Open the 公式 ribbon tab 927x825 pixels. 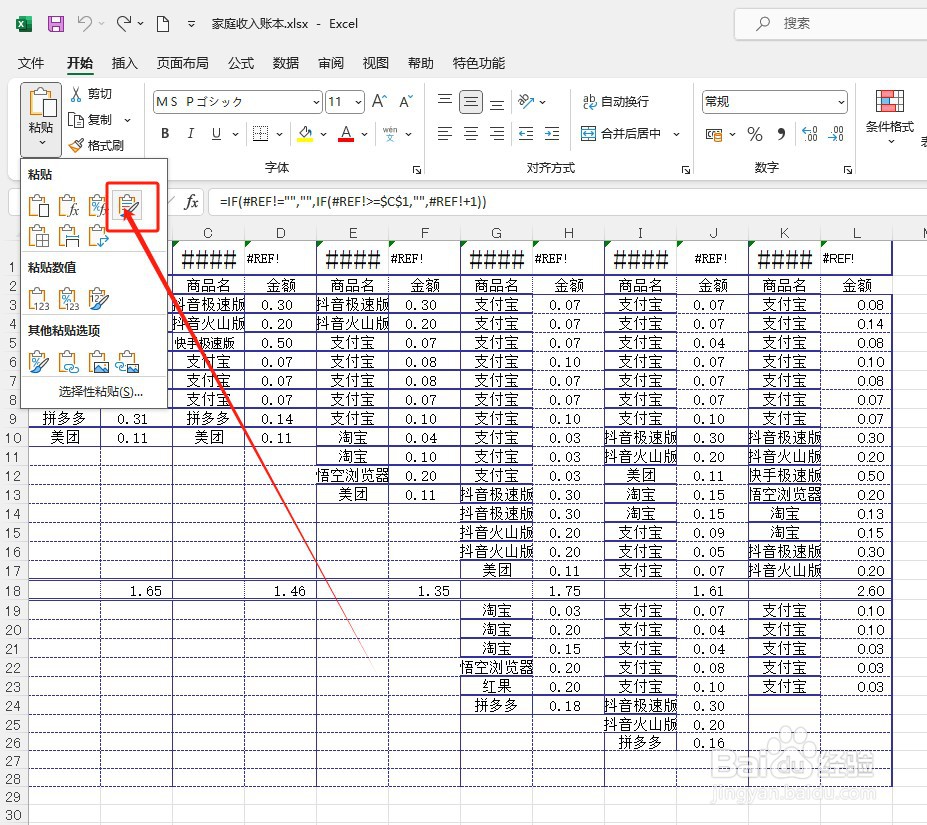coord(240,63)
